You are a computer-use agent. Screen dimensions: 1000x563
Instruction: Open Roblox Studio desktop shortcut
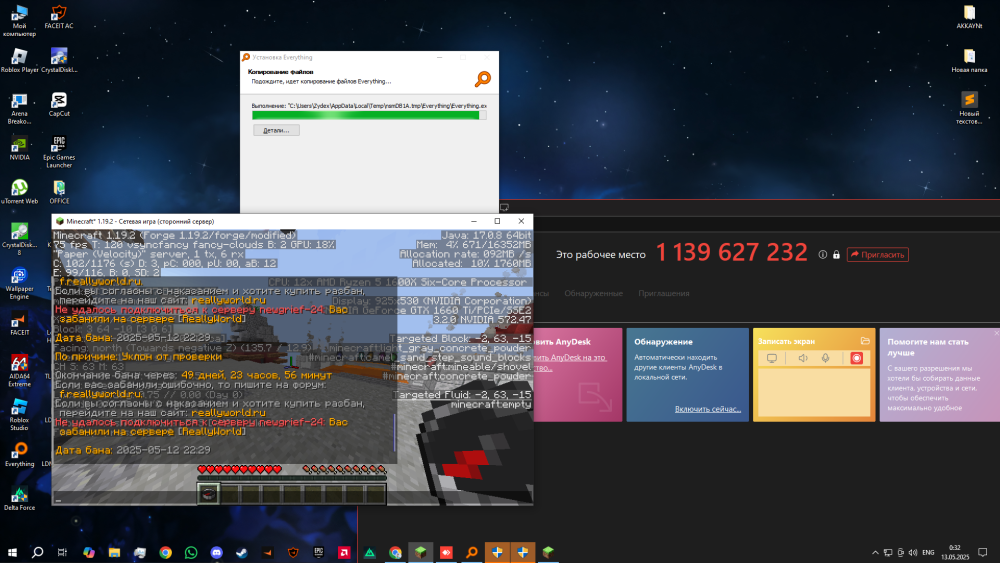pyautogui.click(x=19, y=415)
